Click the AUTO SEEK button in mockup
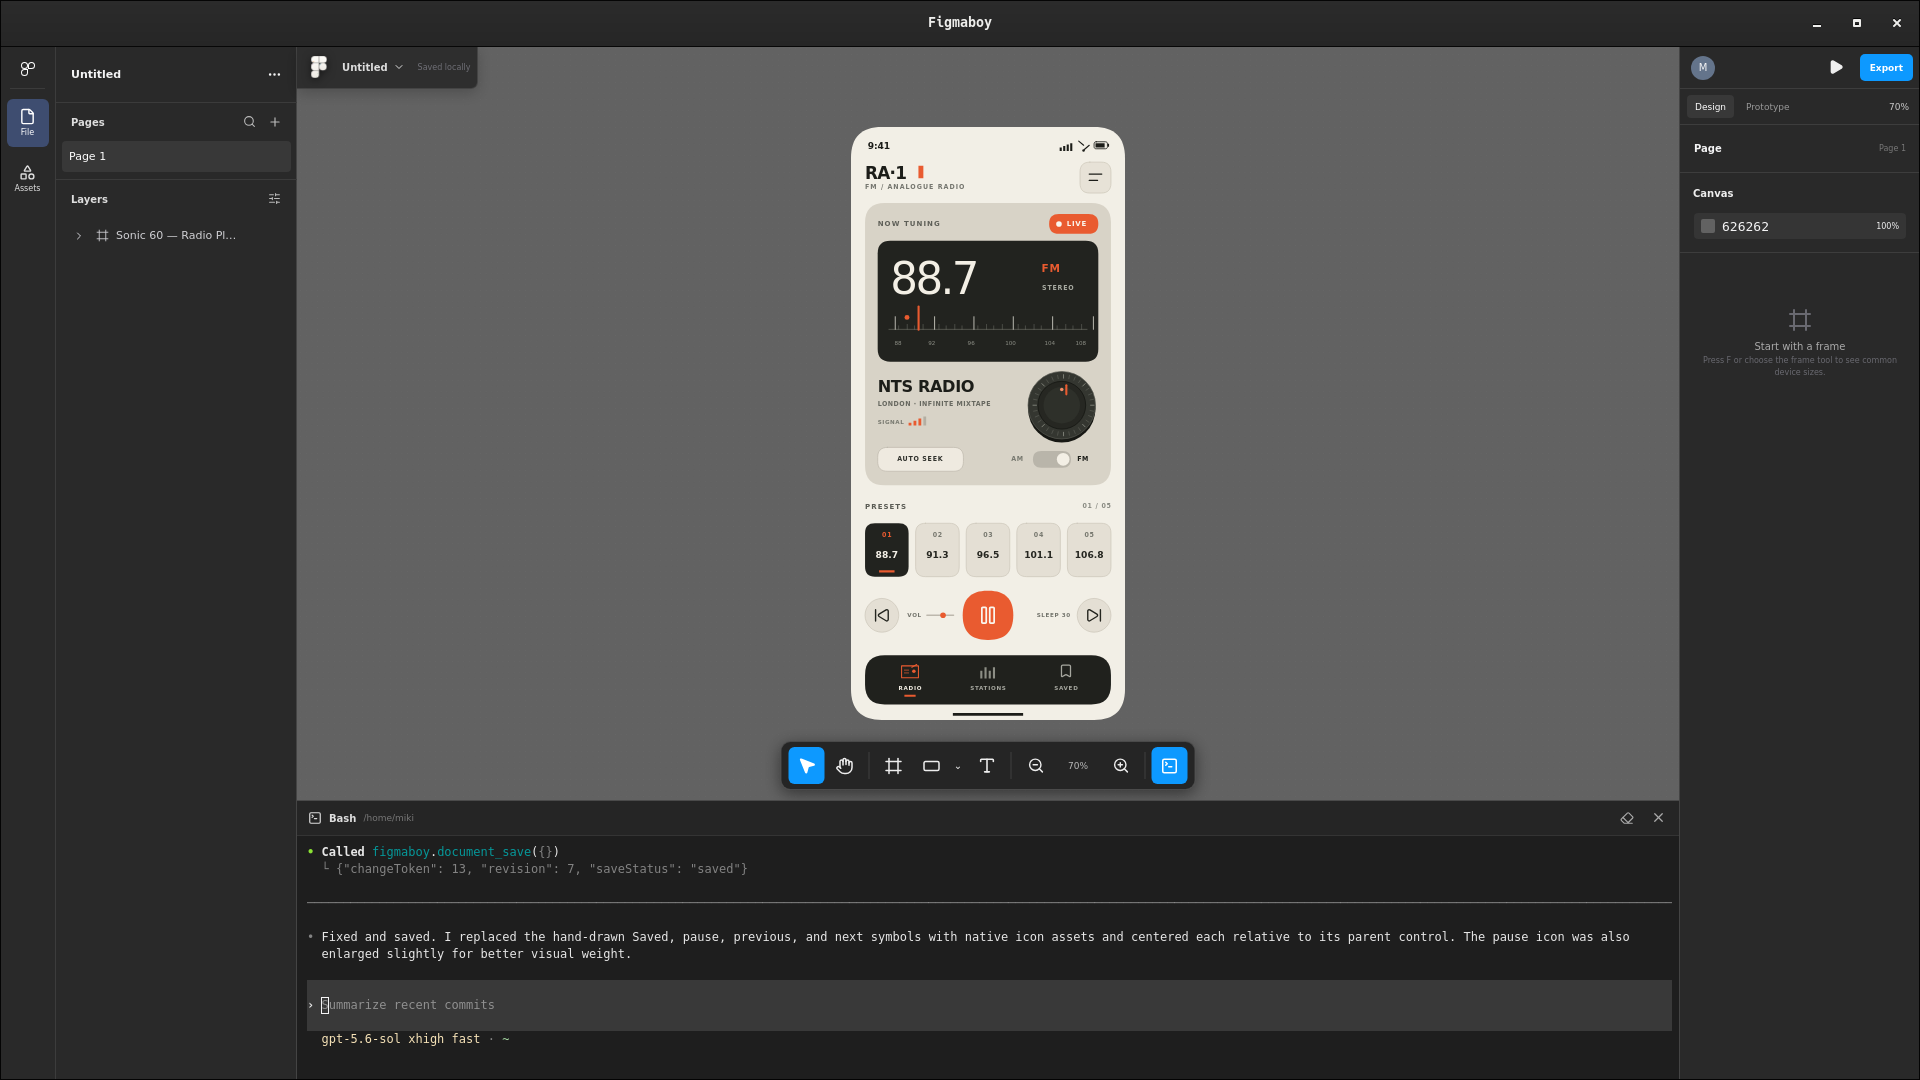1920x1080 pixels. pyautogui.click(x=920, y=459)
